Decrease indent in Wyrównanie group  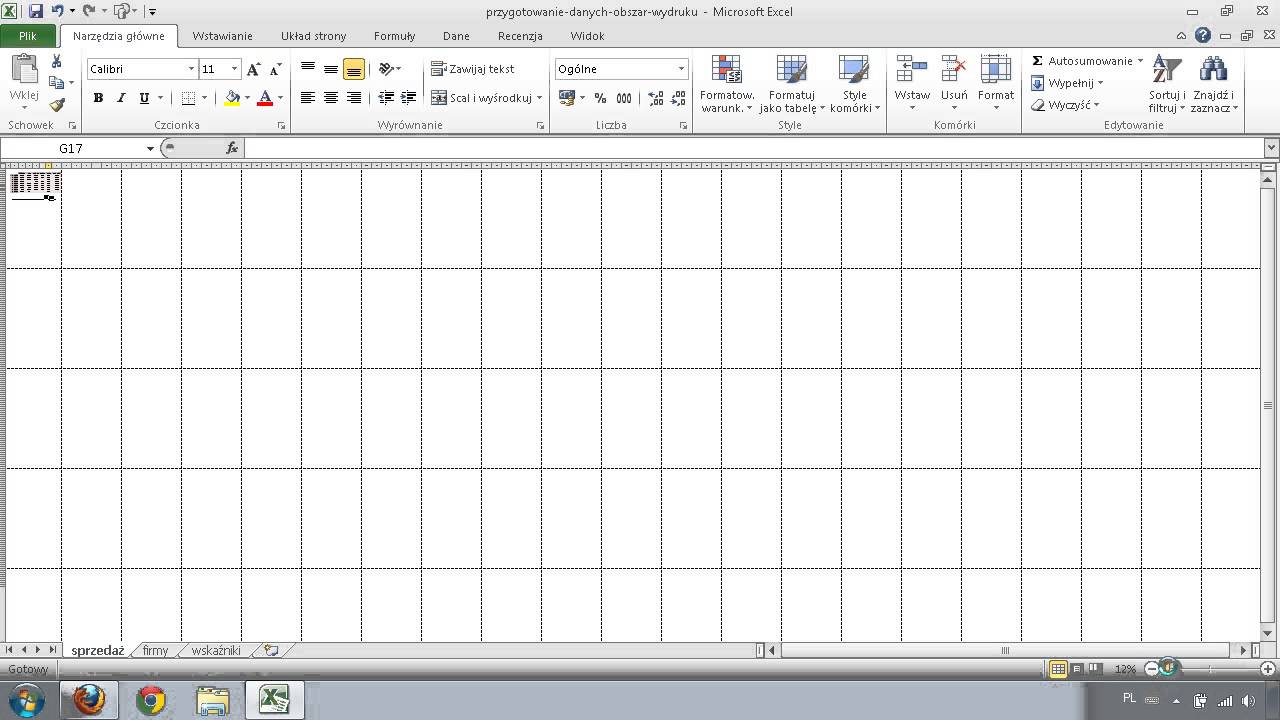click(x=386, y=98)
